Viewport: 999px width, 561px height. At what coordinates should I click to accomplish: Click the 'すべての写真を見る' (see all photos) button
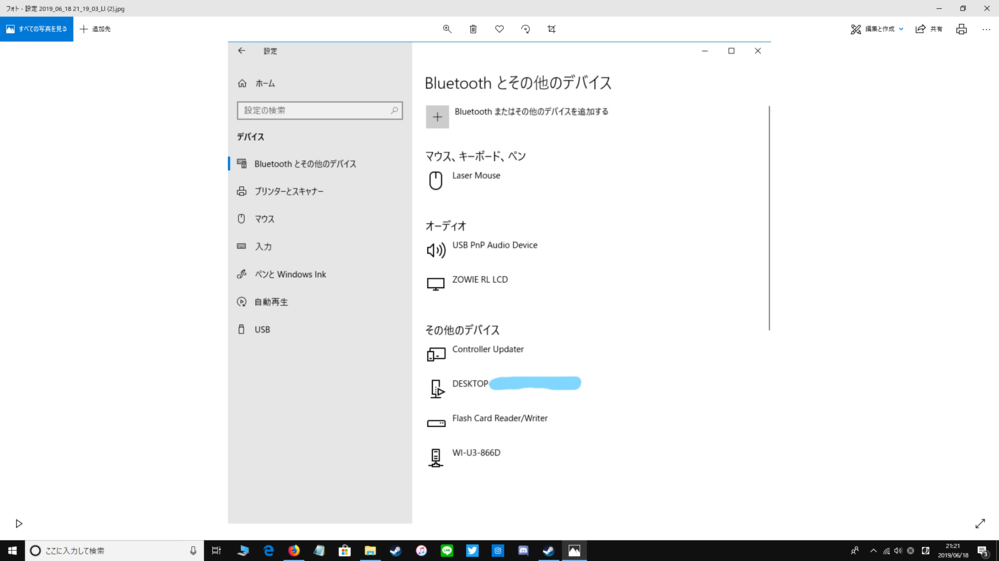click(36, 29)
